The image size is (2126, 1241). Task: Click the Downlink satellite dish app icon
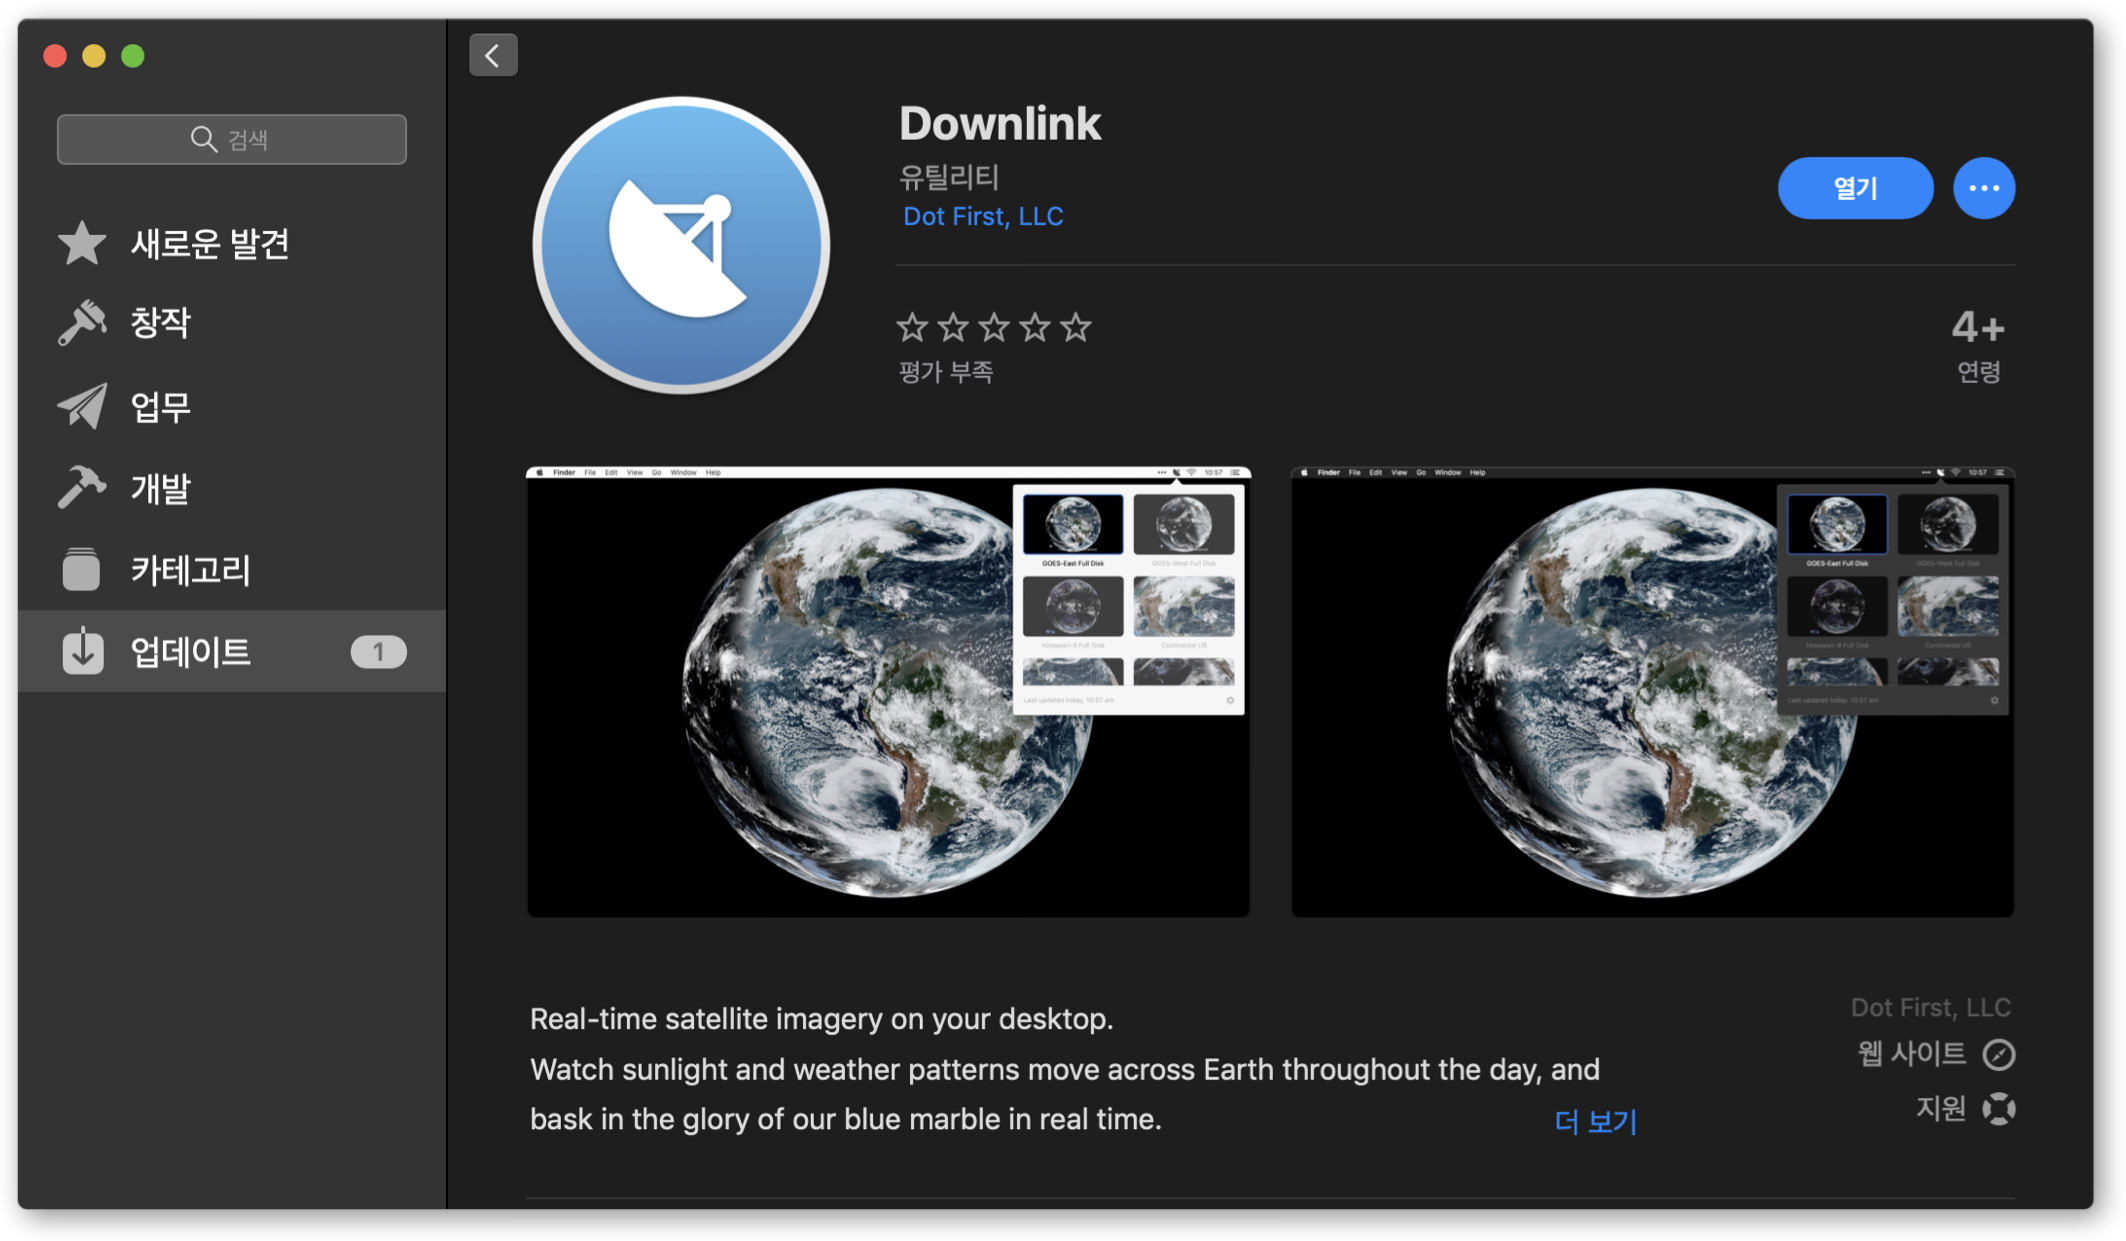coord(682,246)
